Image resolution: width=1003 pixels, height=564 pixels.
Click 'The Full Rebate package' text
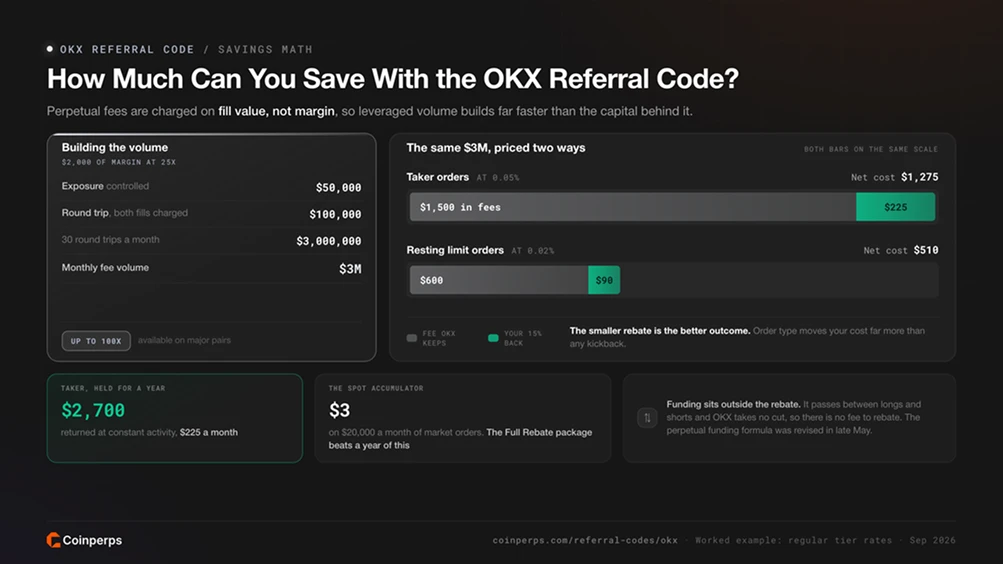tap(539, 432)
